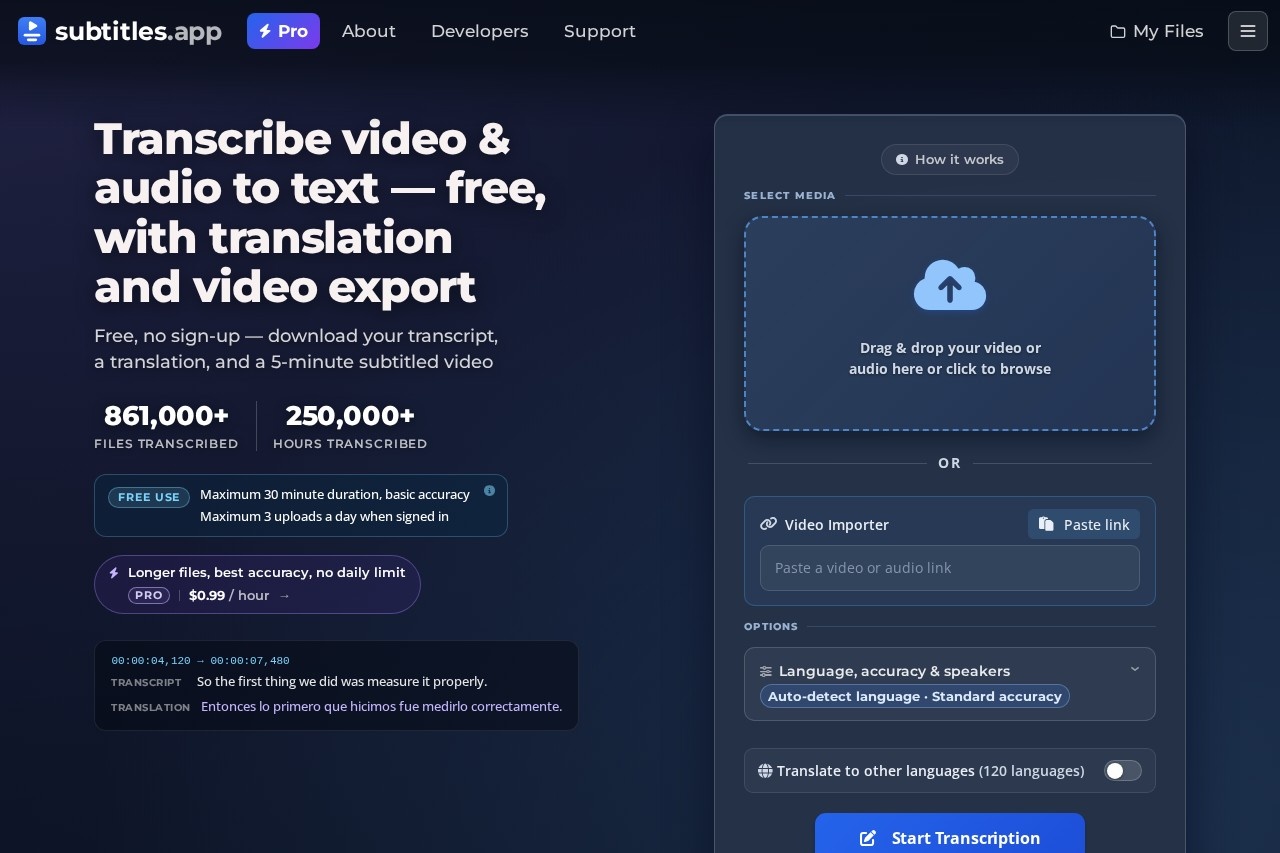1280x853 pixels.
Task: Open the Developers menu item
Action: tap(480, 31)
